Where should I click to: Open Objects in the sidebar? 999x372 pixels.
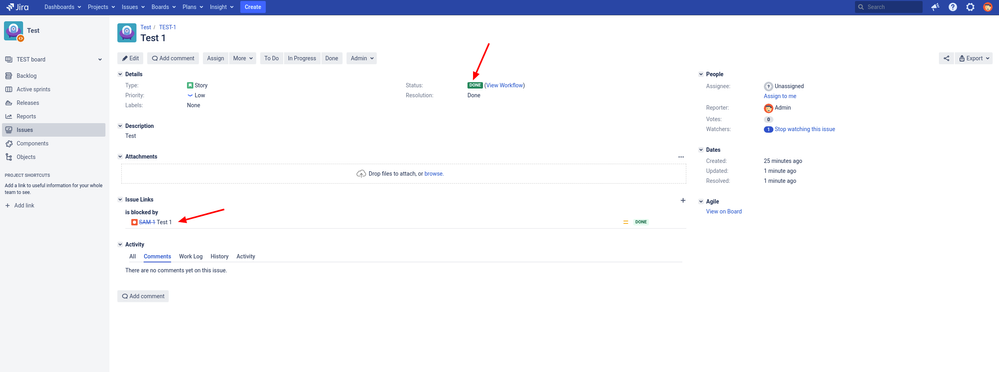coord(54,157)
